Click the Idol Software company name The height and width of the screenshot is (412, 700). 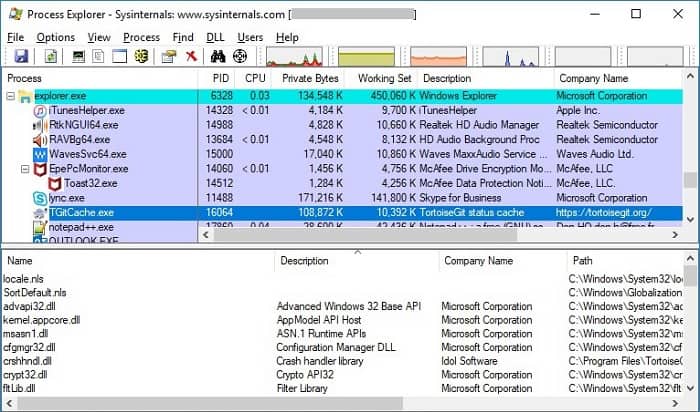[469, 361]
